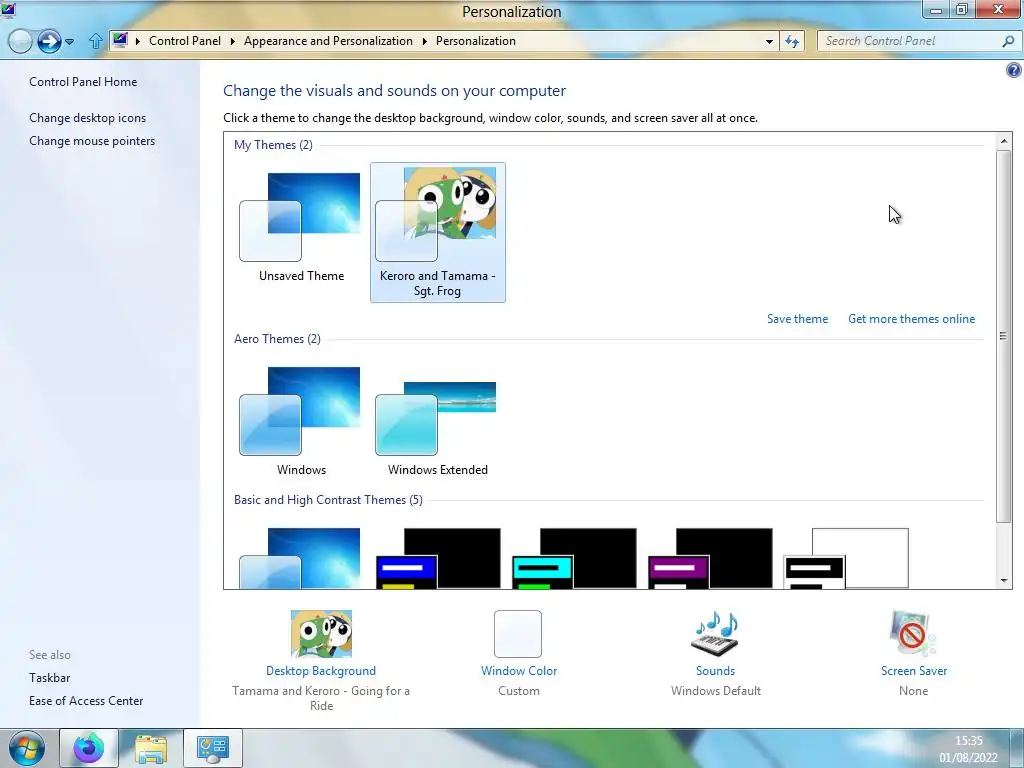Expand the arrow after Control Panel breadcrumb

(x=232, y=41)
